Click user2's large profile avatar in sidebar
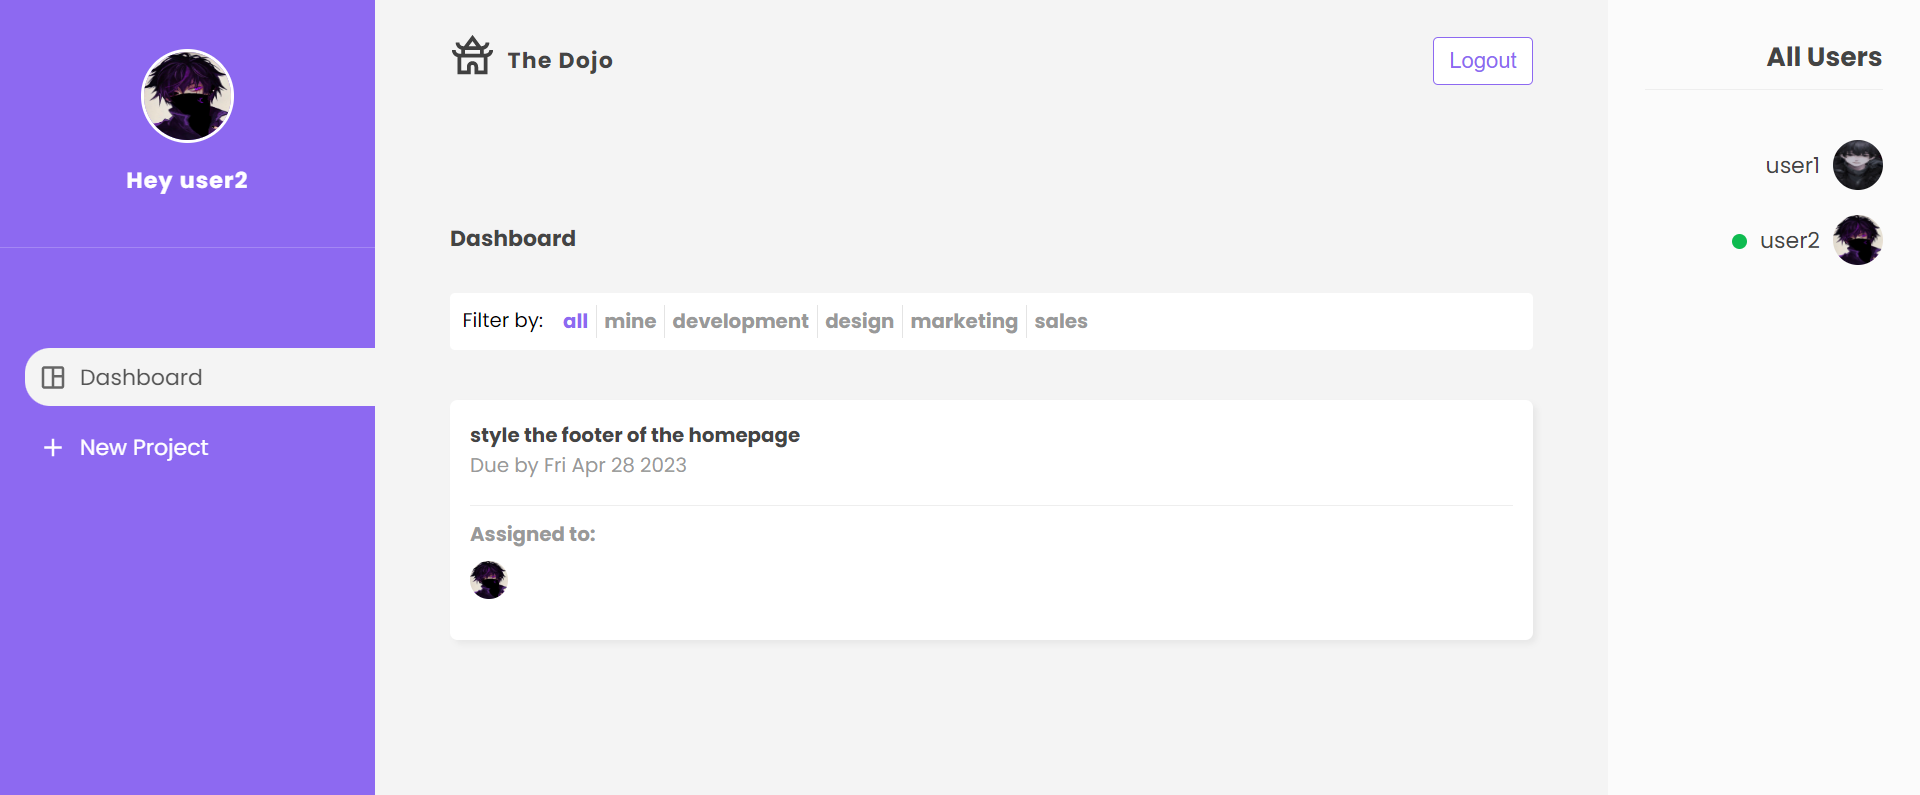The width and height of the screenshot is (1920, 795). pos(187,96)
